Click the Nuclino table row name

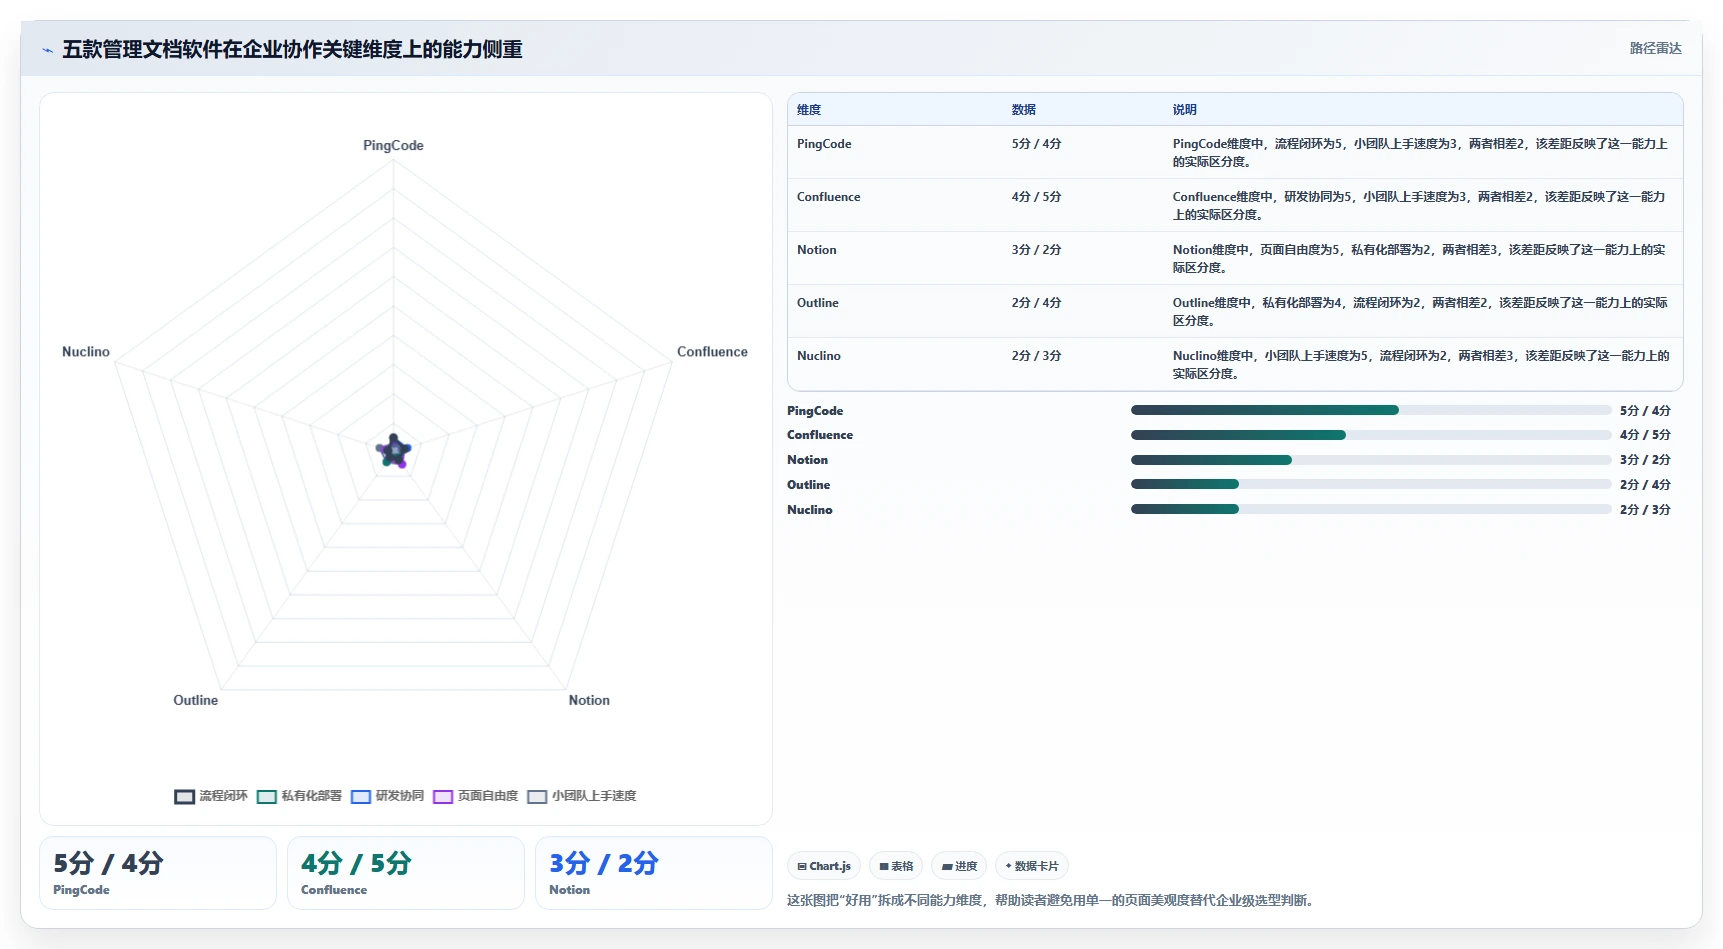[x=818, y=356]
